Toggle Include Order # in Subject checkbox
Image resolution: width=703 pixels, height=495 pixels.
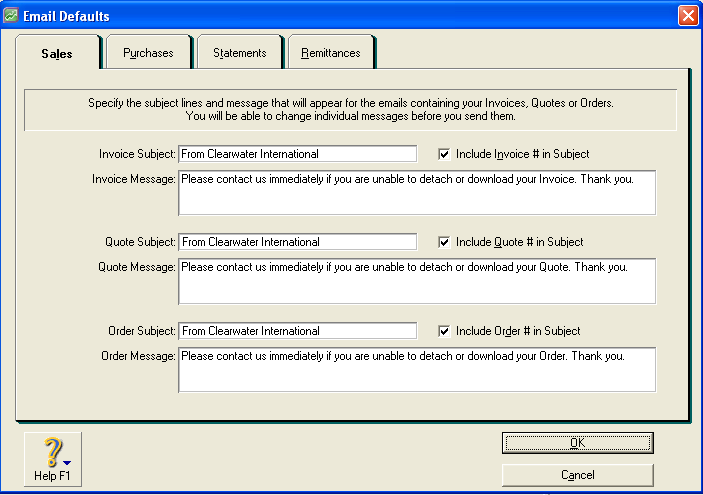[444, 331]
